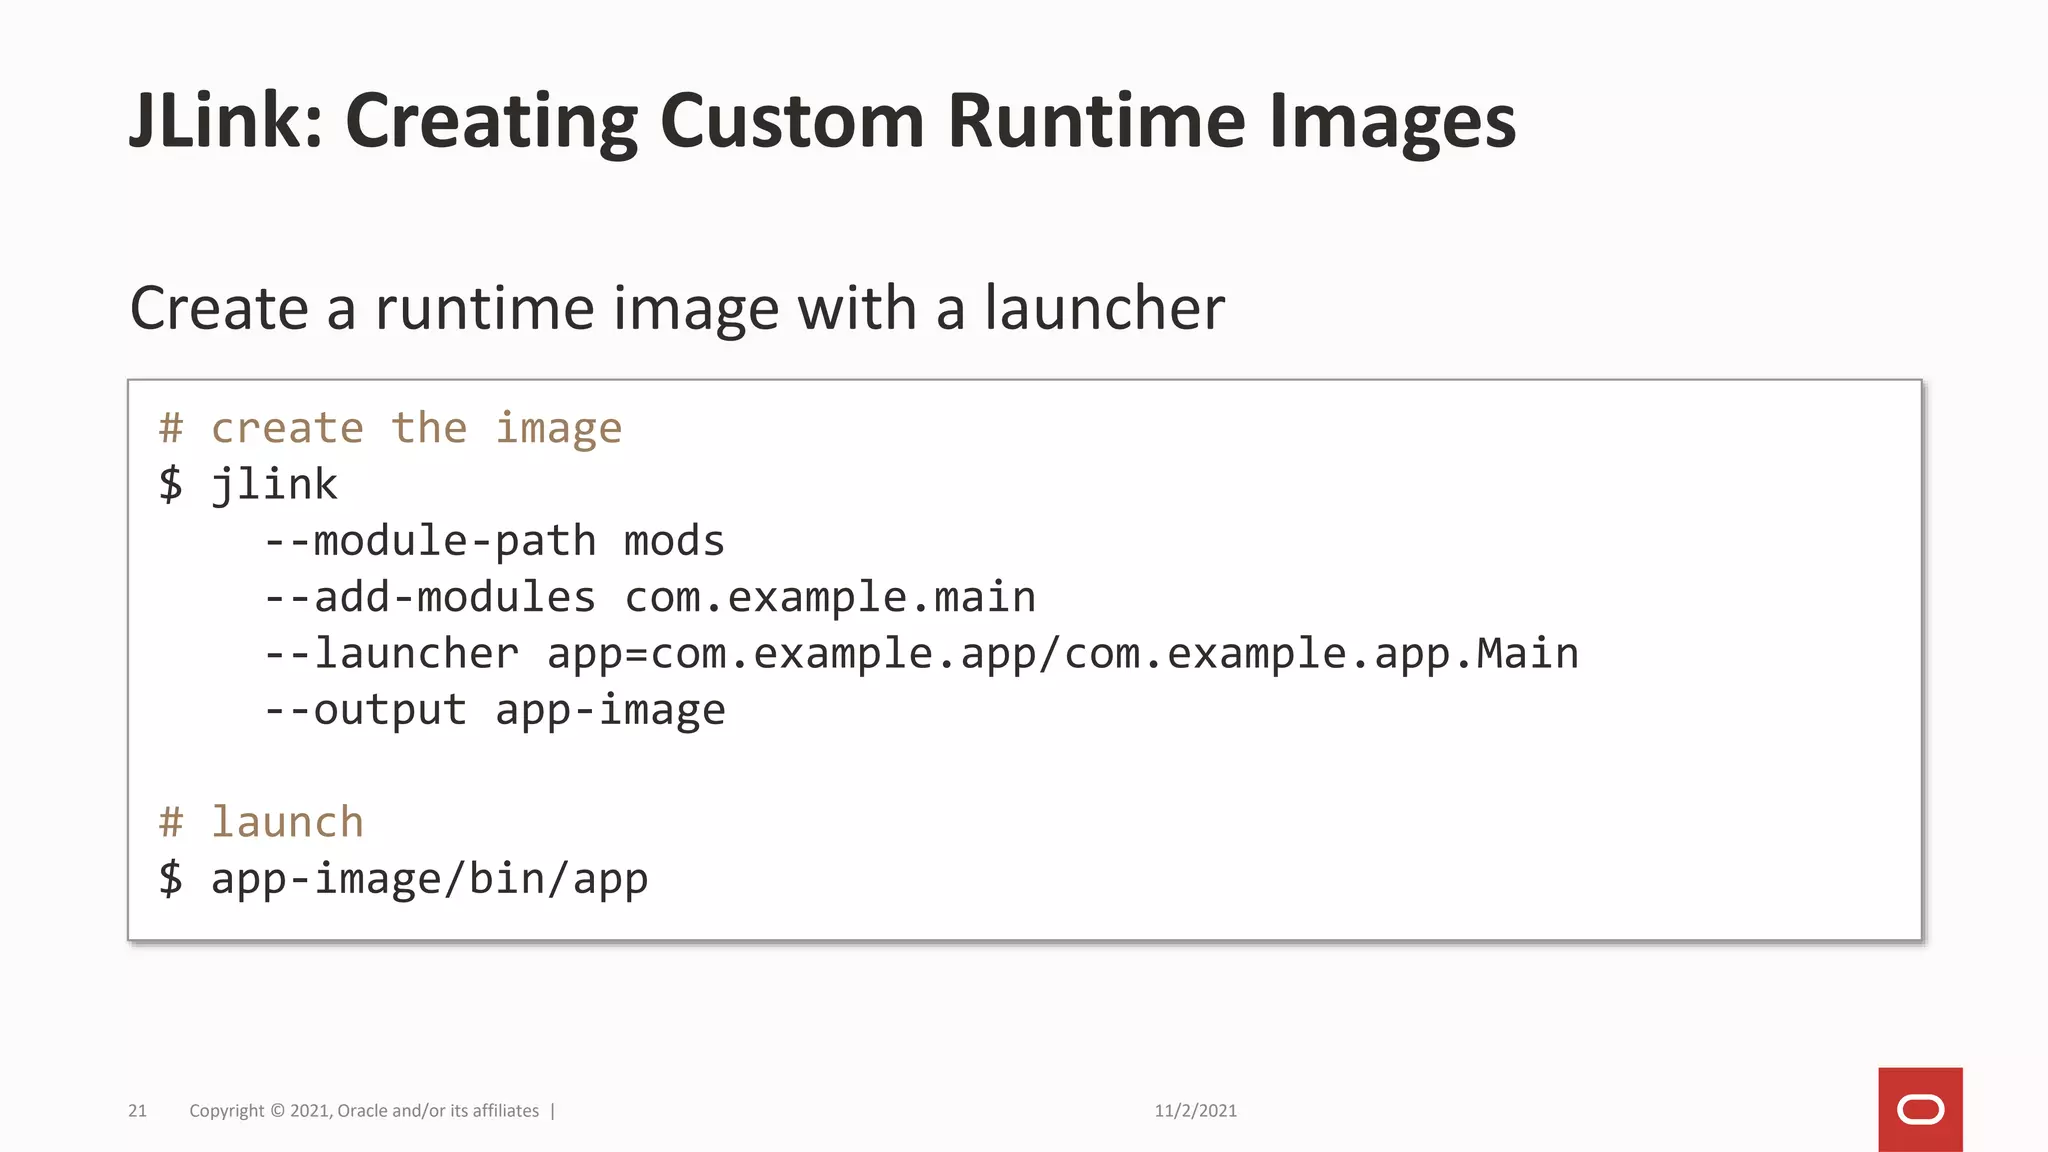2048x1152 pixels.
Task: Click the '$ app-image/bin/app' command
Action: tap(403, 879)
